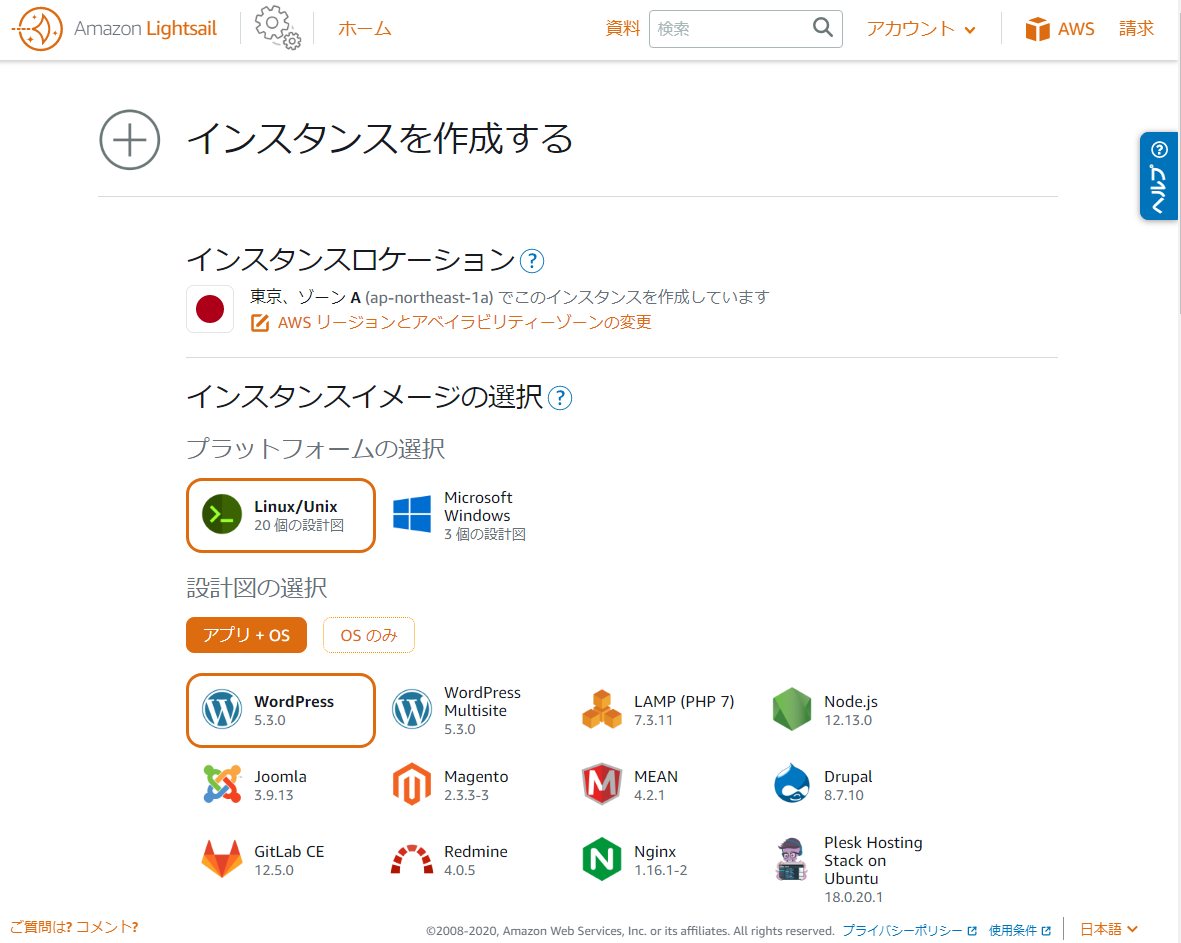Click the help icon beside インスタンスロケーション
This screenshot has width=1181, height=943.
tap(532, 261)
